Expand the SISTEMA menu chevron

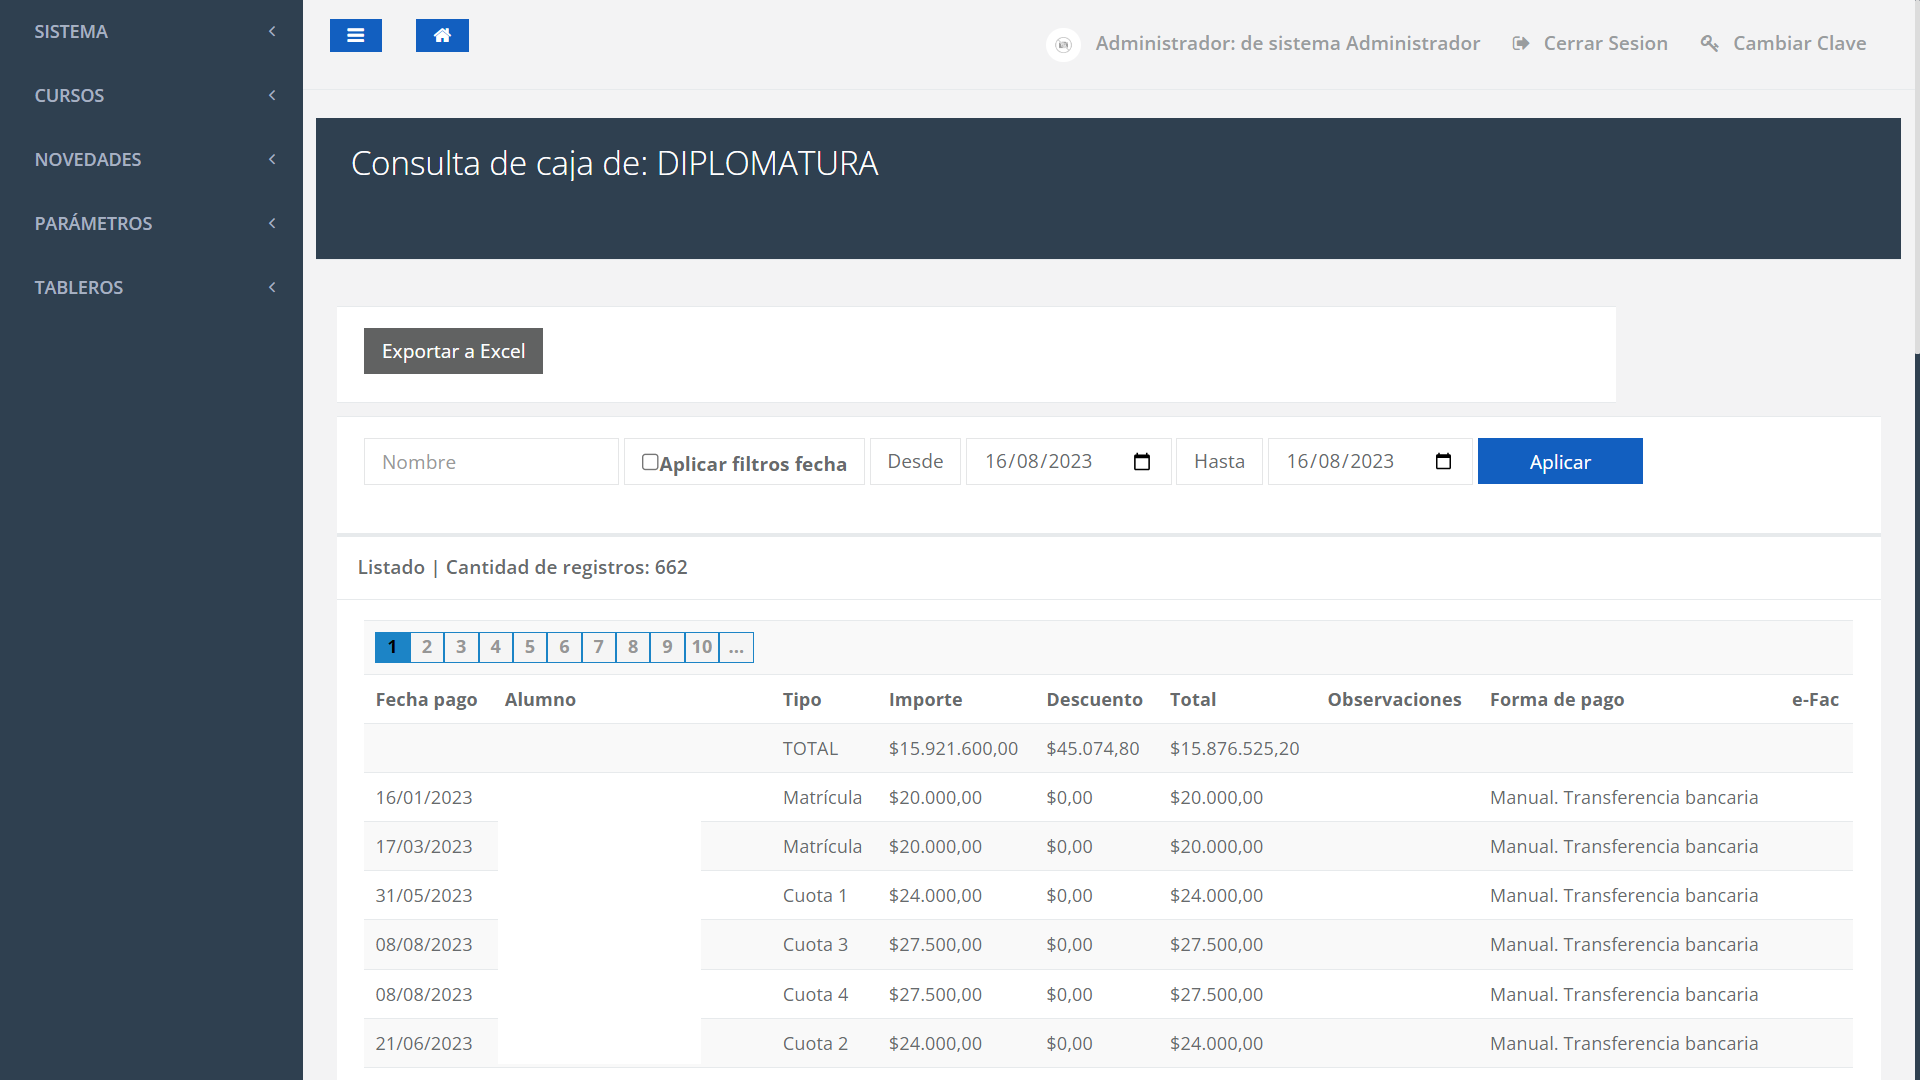pyautogui.click(x=272, y=32)
